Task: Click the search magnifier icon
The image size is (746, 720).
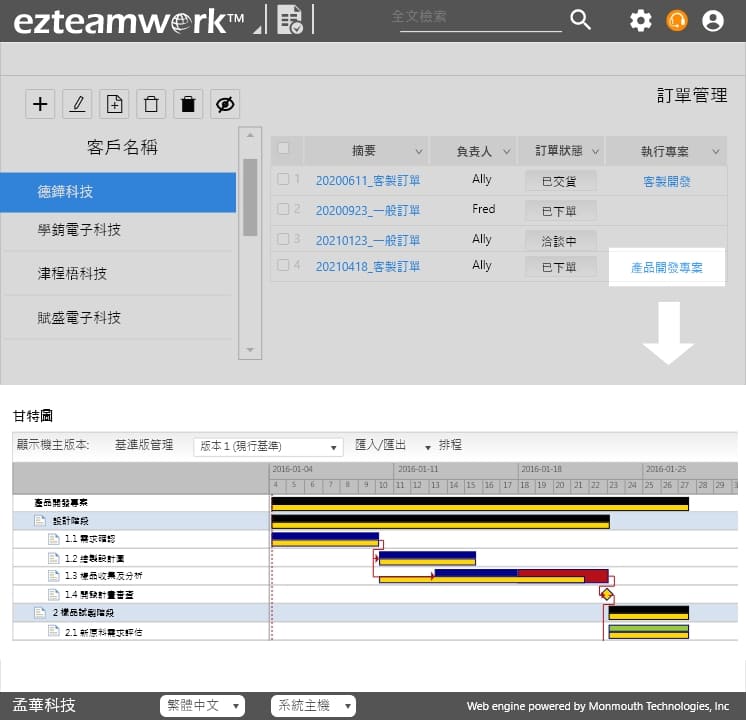Action: pyautogui.click(x=580, y=19)
